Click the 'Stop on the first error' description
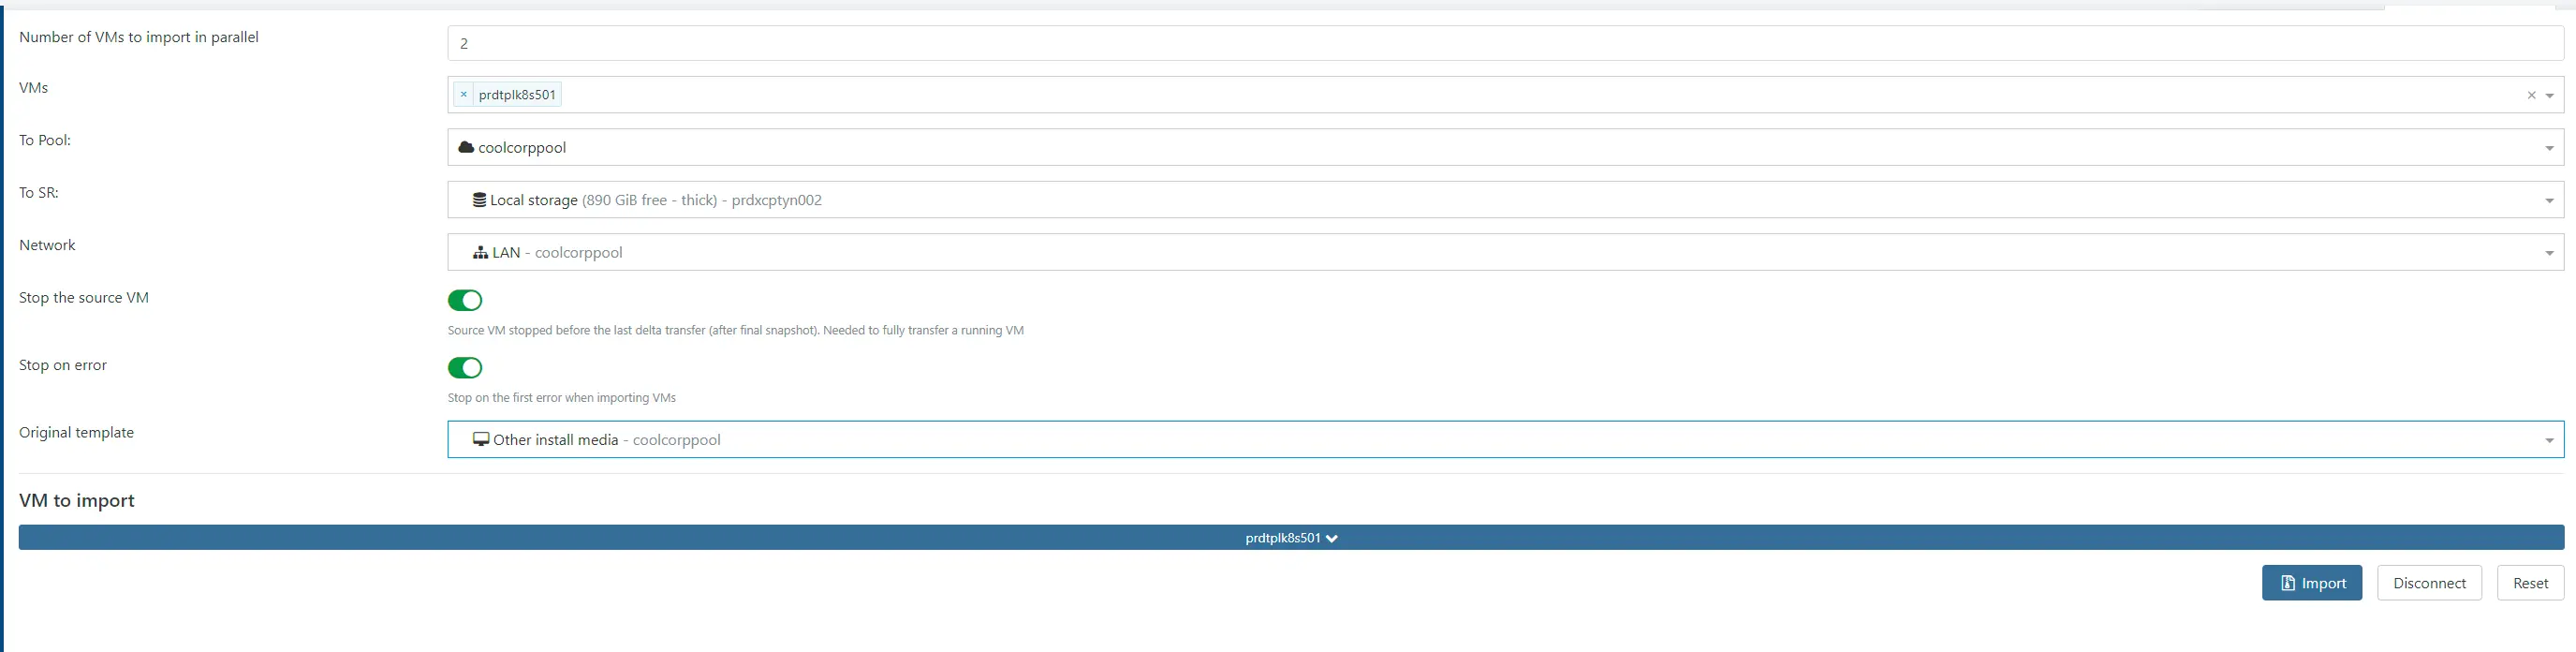The image size is (2576, 652). tap(562, 398)
